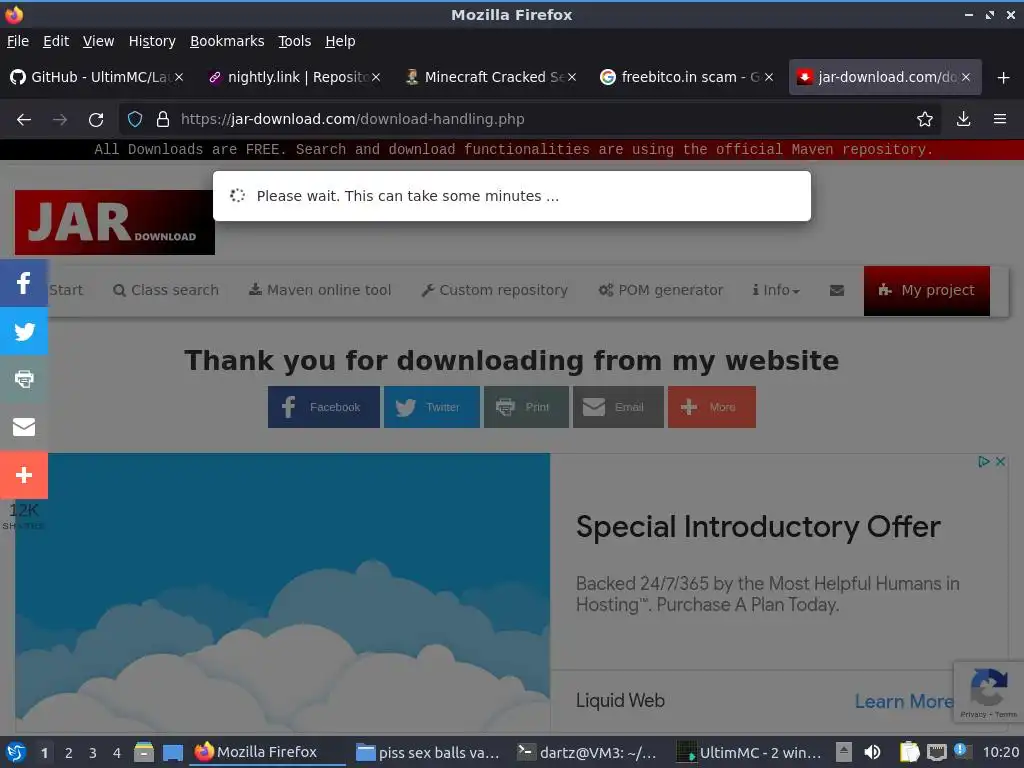The height and width of the screenshot is (768, 1024).
Task: Open a new browser tab
Action: click(x=1004, y=78)
